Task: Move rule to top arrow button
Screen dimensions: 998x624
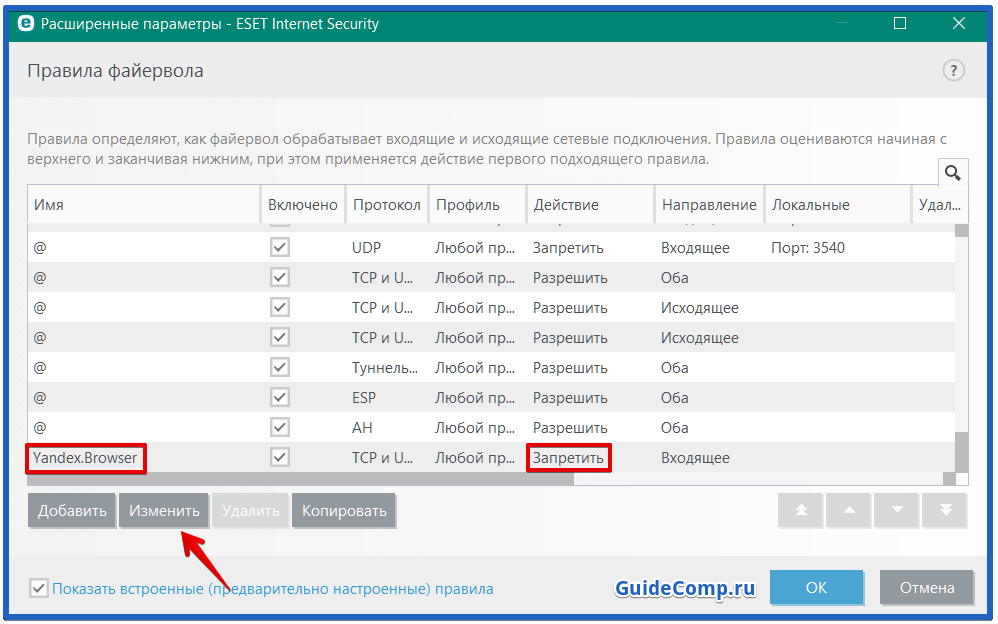Action: (801, 510)
